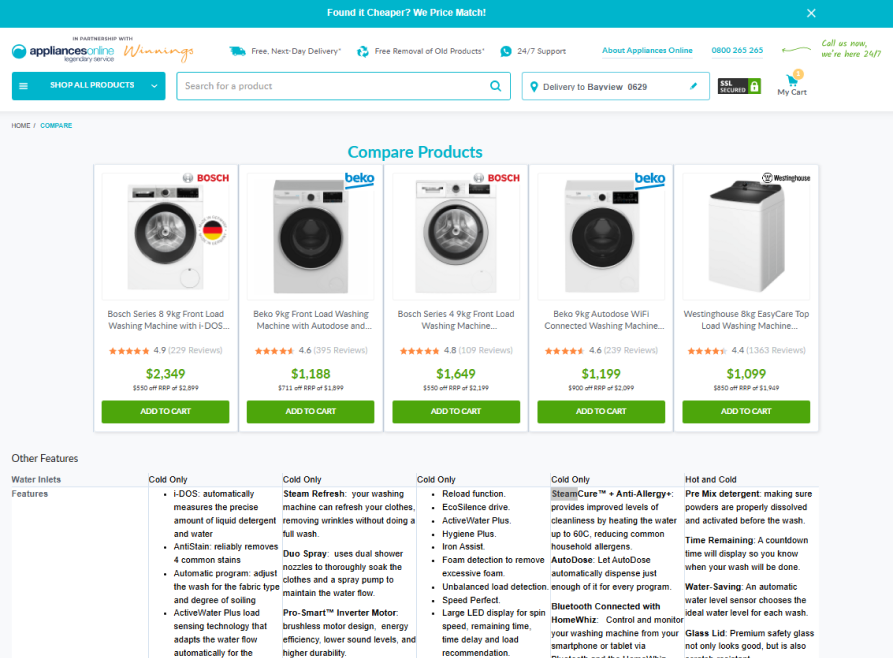Dismiss the Price Match banner
Viewport: 893px width, 658px height.
coord(811,13)
